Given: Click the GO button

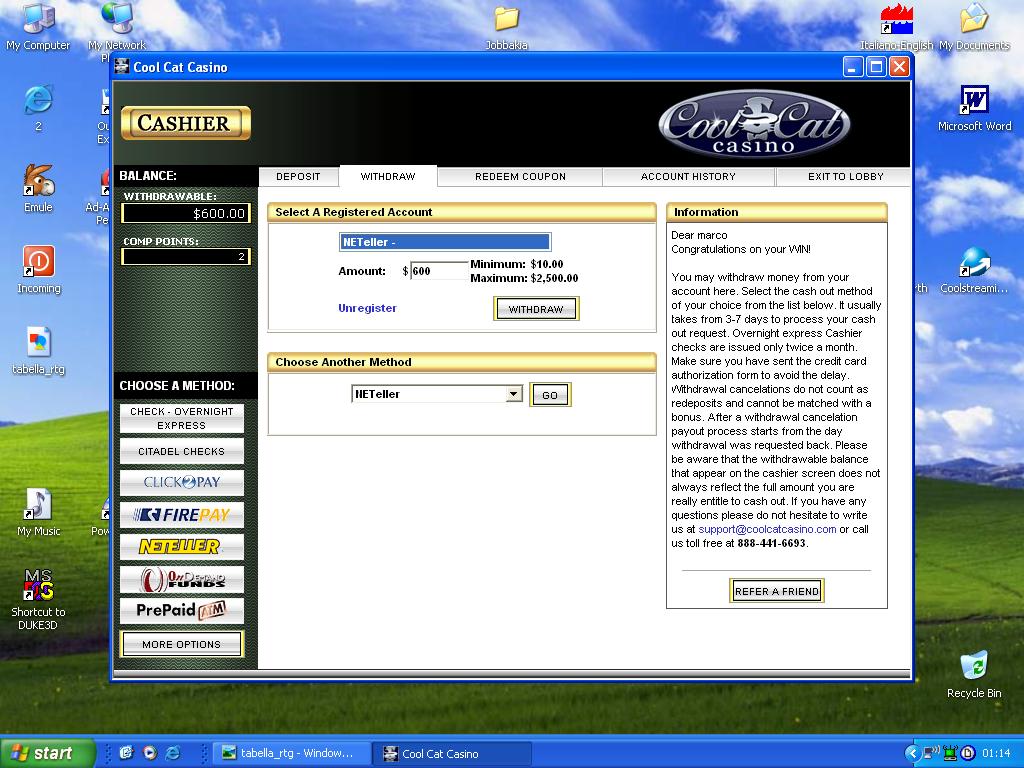Looking at the screenshot, I should pos(550,394).
